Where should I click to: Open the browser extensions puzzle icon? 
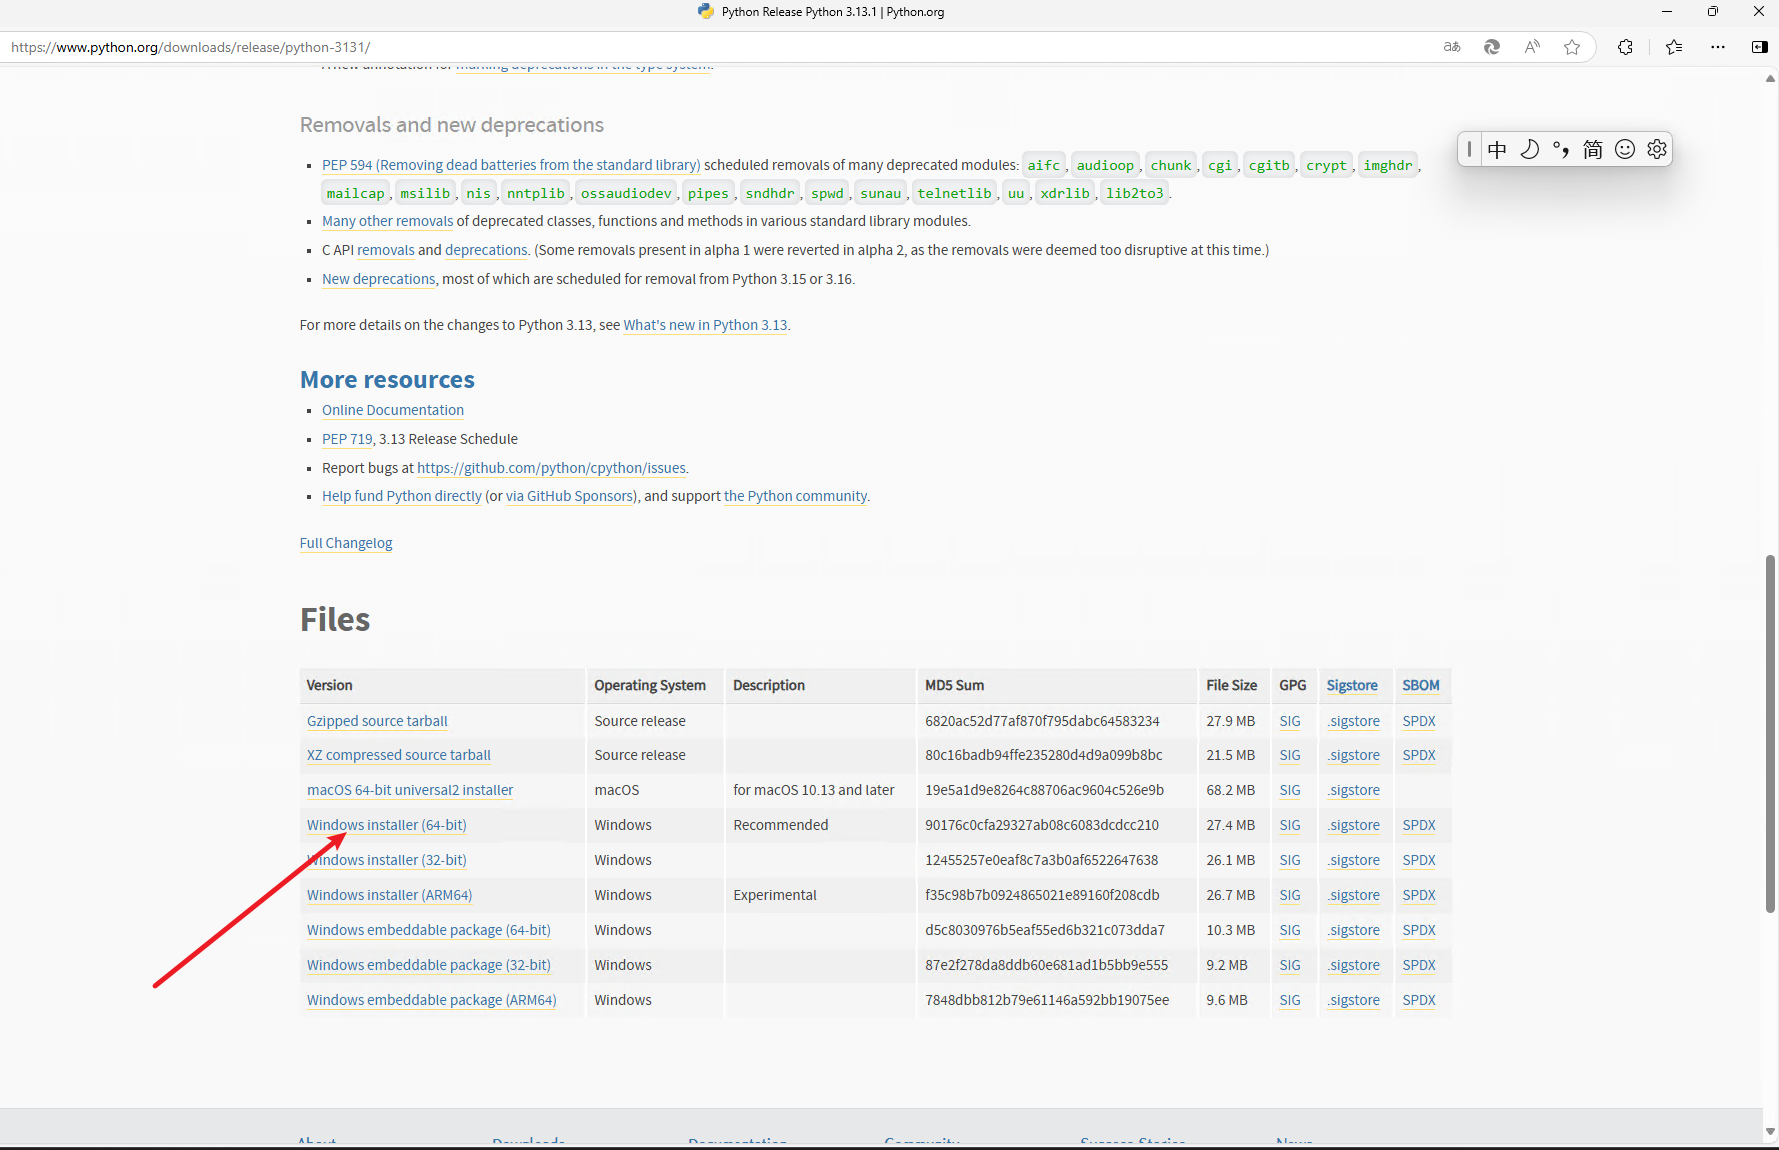point(1626,47)
